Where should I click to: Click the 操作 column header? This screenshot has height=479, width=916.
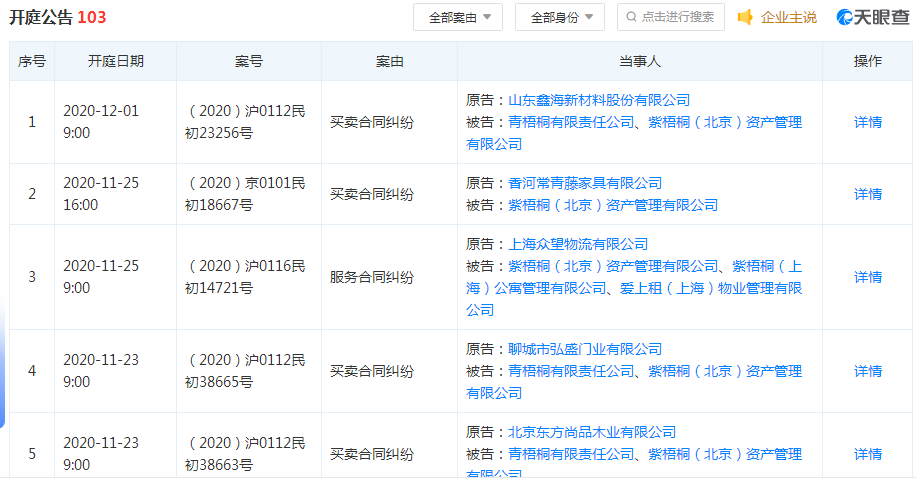coord(868,61)
